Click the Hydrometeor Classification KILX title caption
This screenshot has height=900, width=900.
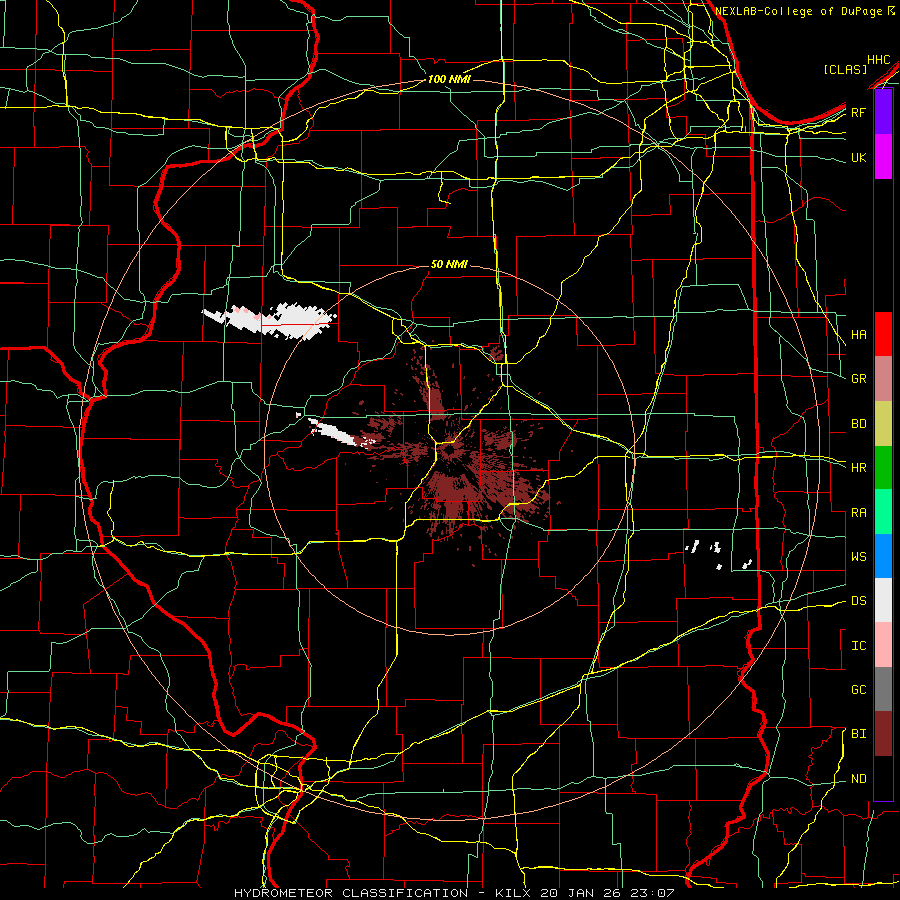pos(454,893)
